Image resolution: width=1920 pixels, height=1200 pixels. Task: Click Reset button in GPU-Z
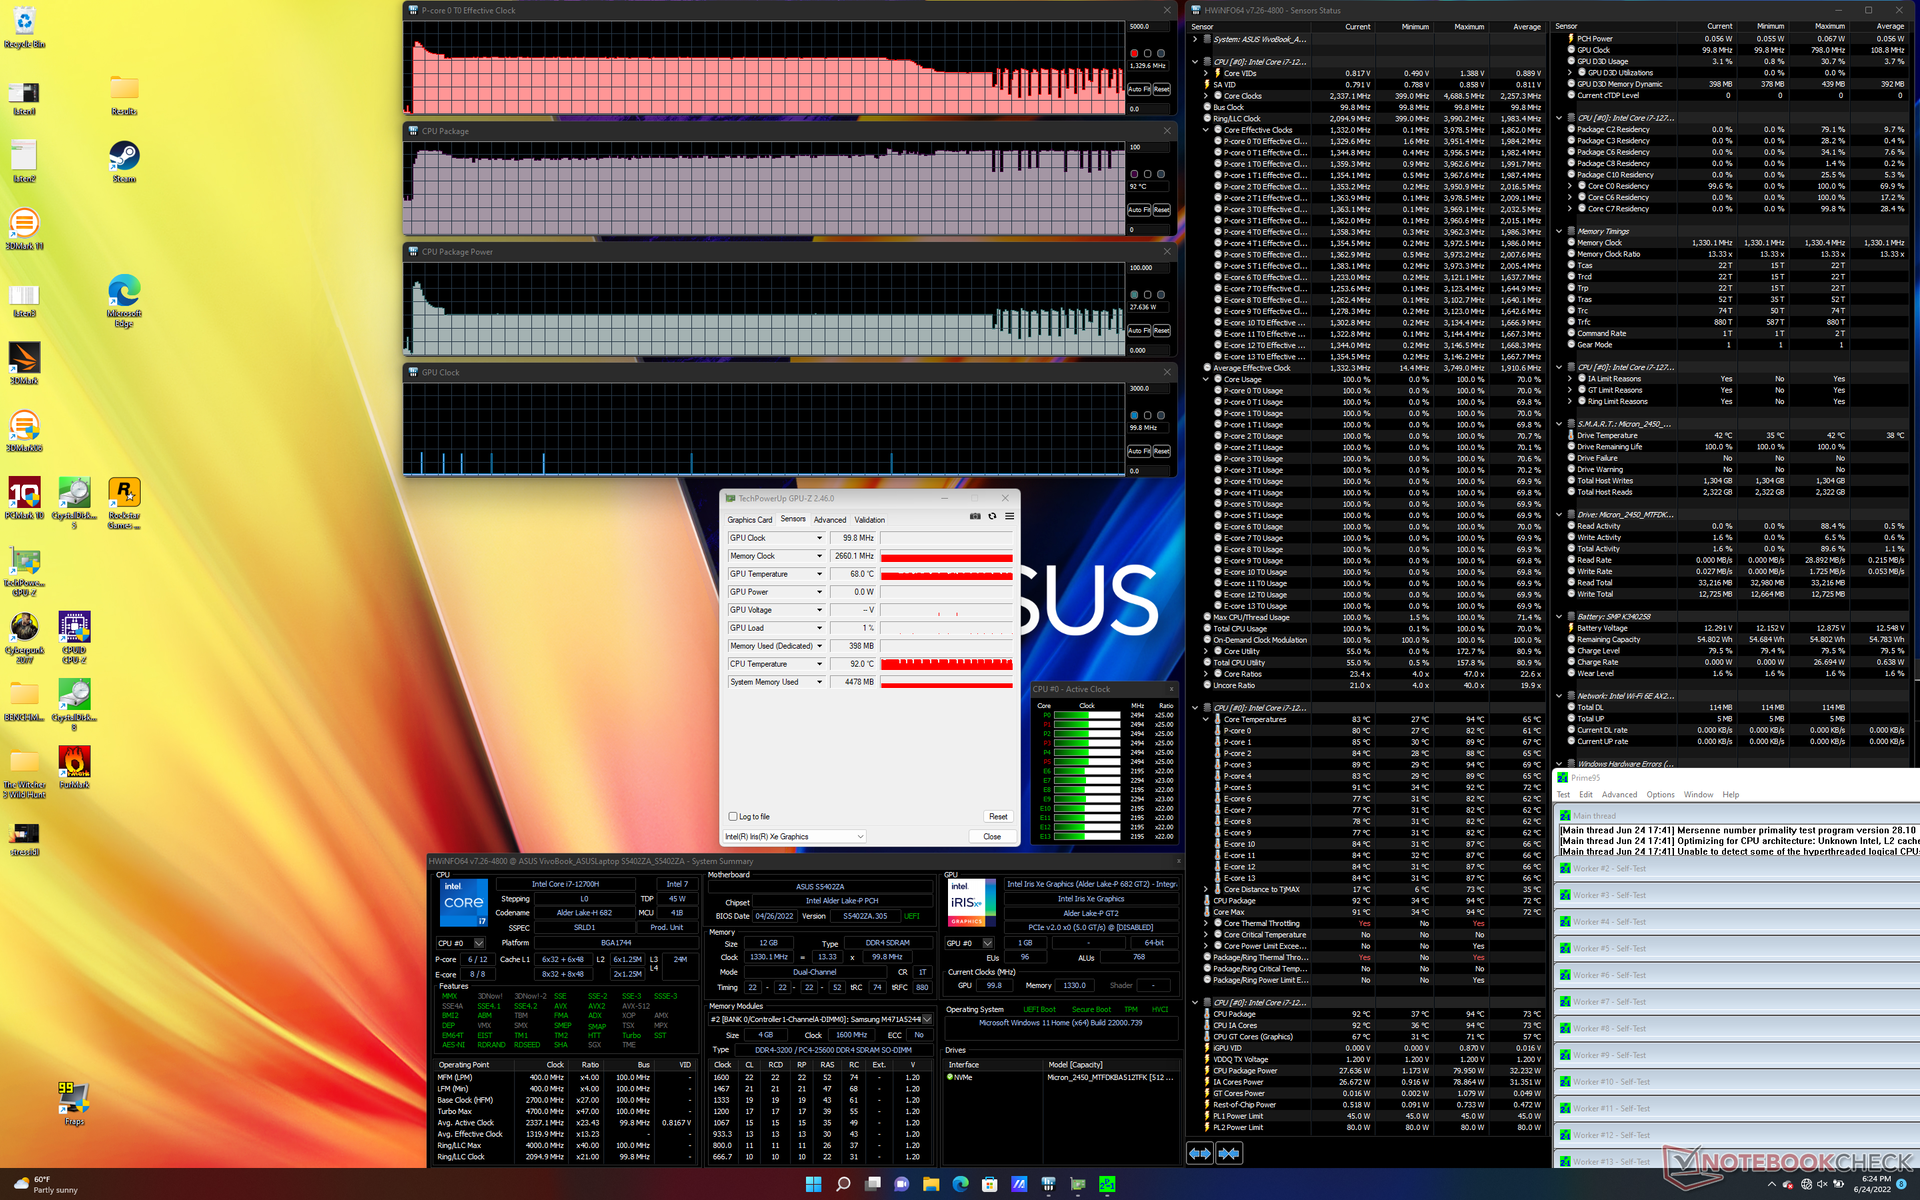click(997, 817)
